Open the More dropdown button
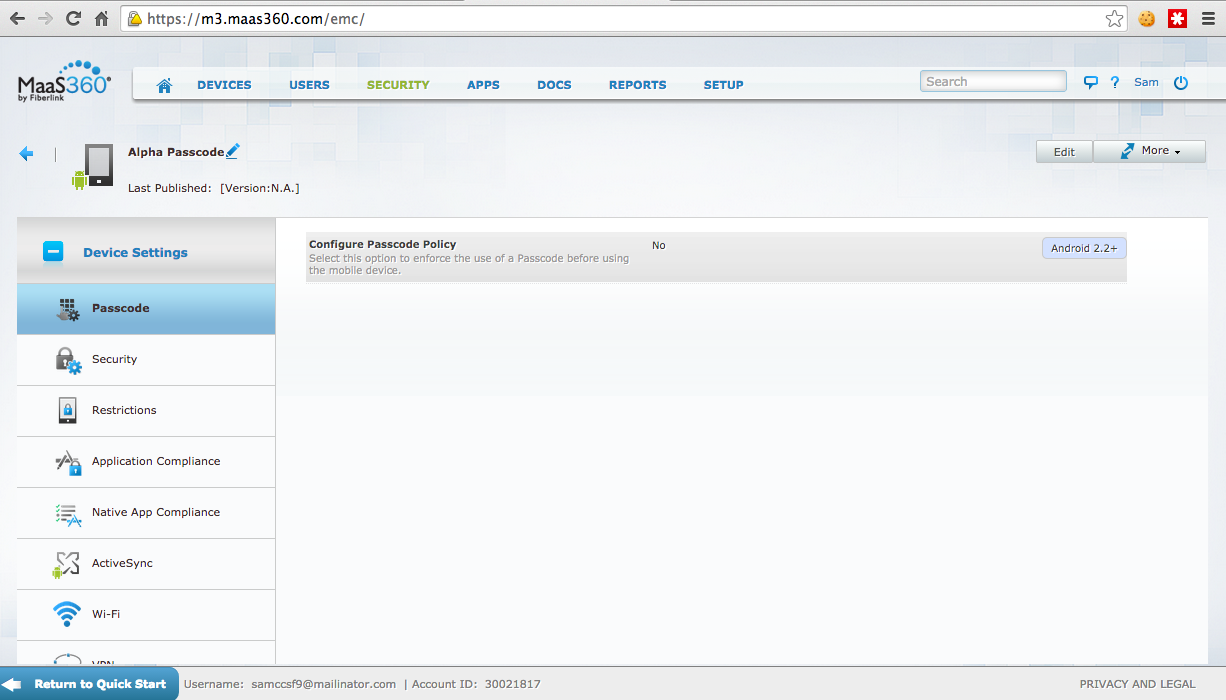This screenshot has height=700, width=1226. 1150,151
